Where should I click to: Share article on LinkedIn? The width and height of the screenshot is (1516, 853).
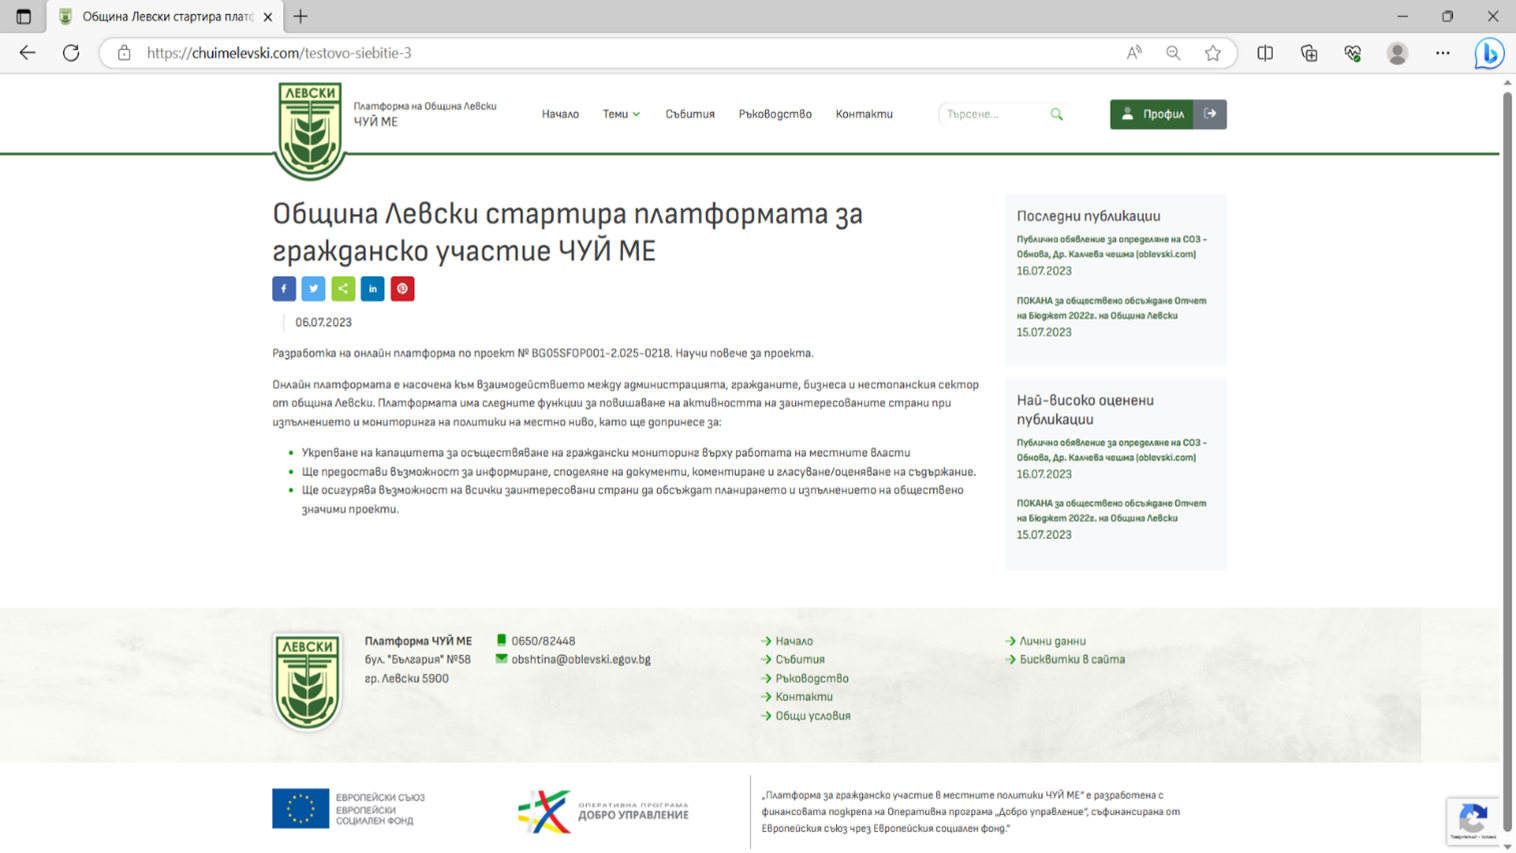[x=373, y=289]
